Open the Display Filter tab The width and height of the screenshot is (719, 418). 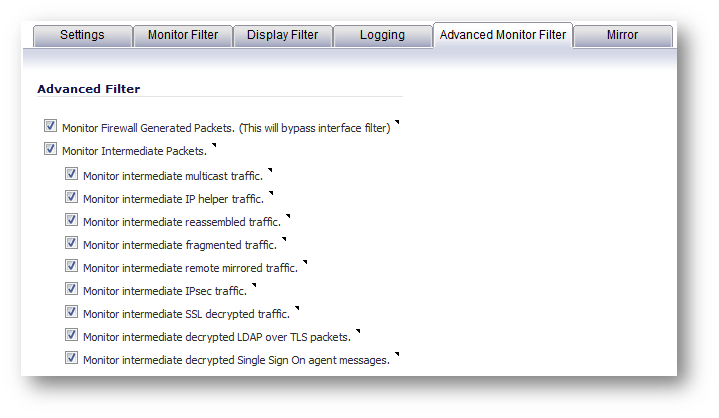click(282, 35)
